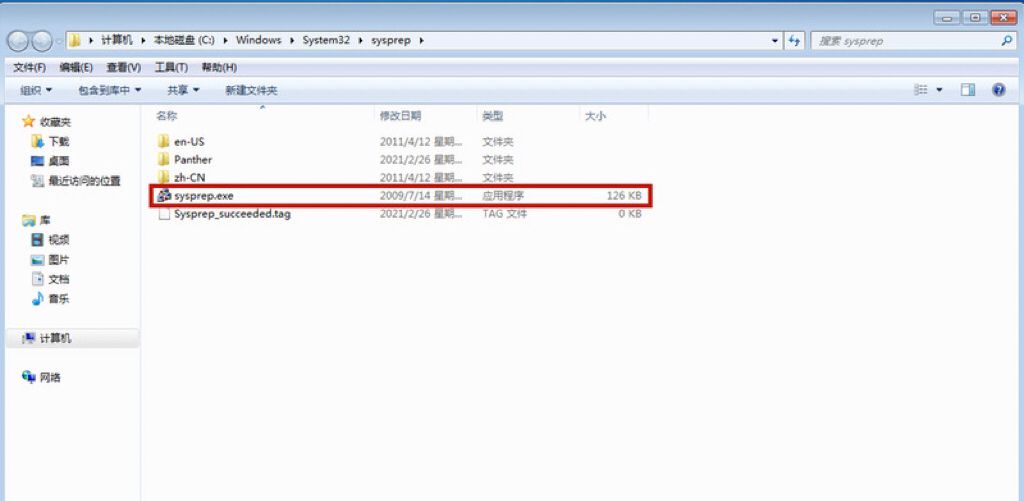Open the 包含到库中 dropdown
This screenshot has height=501, width=1024.
pos(110,90)
